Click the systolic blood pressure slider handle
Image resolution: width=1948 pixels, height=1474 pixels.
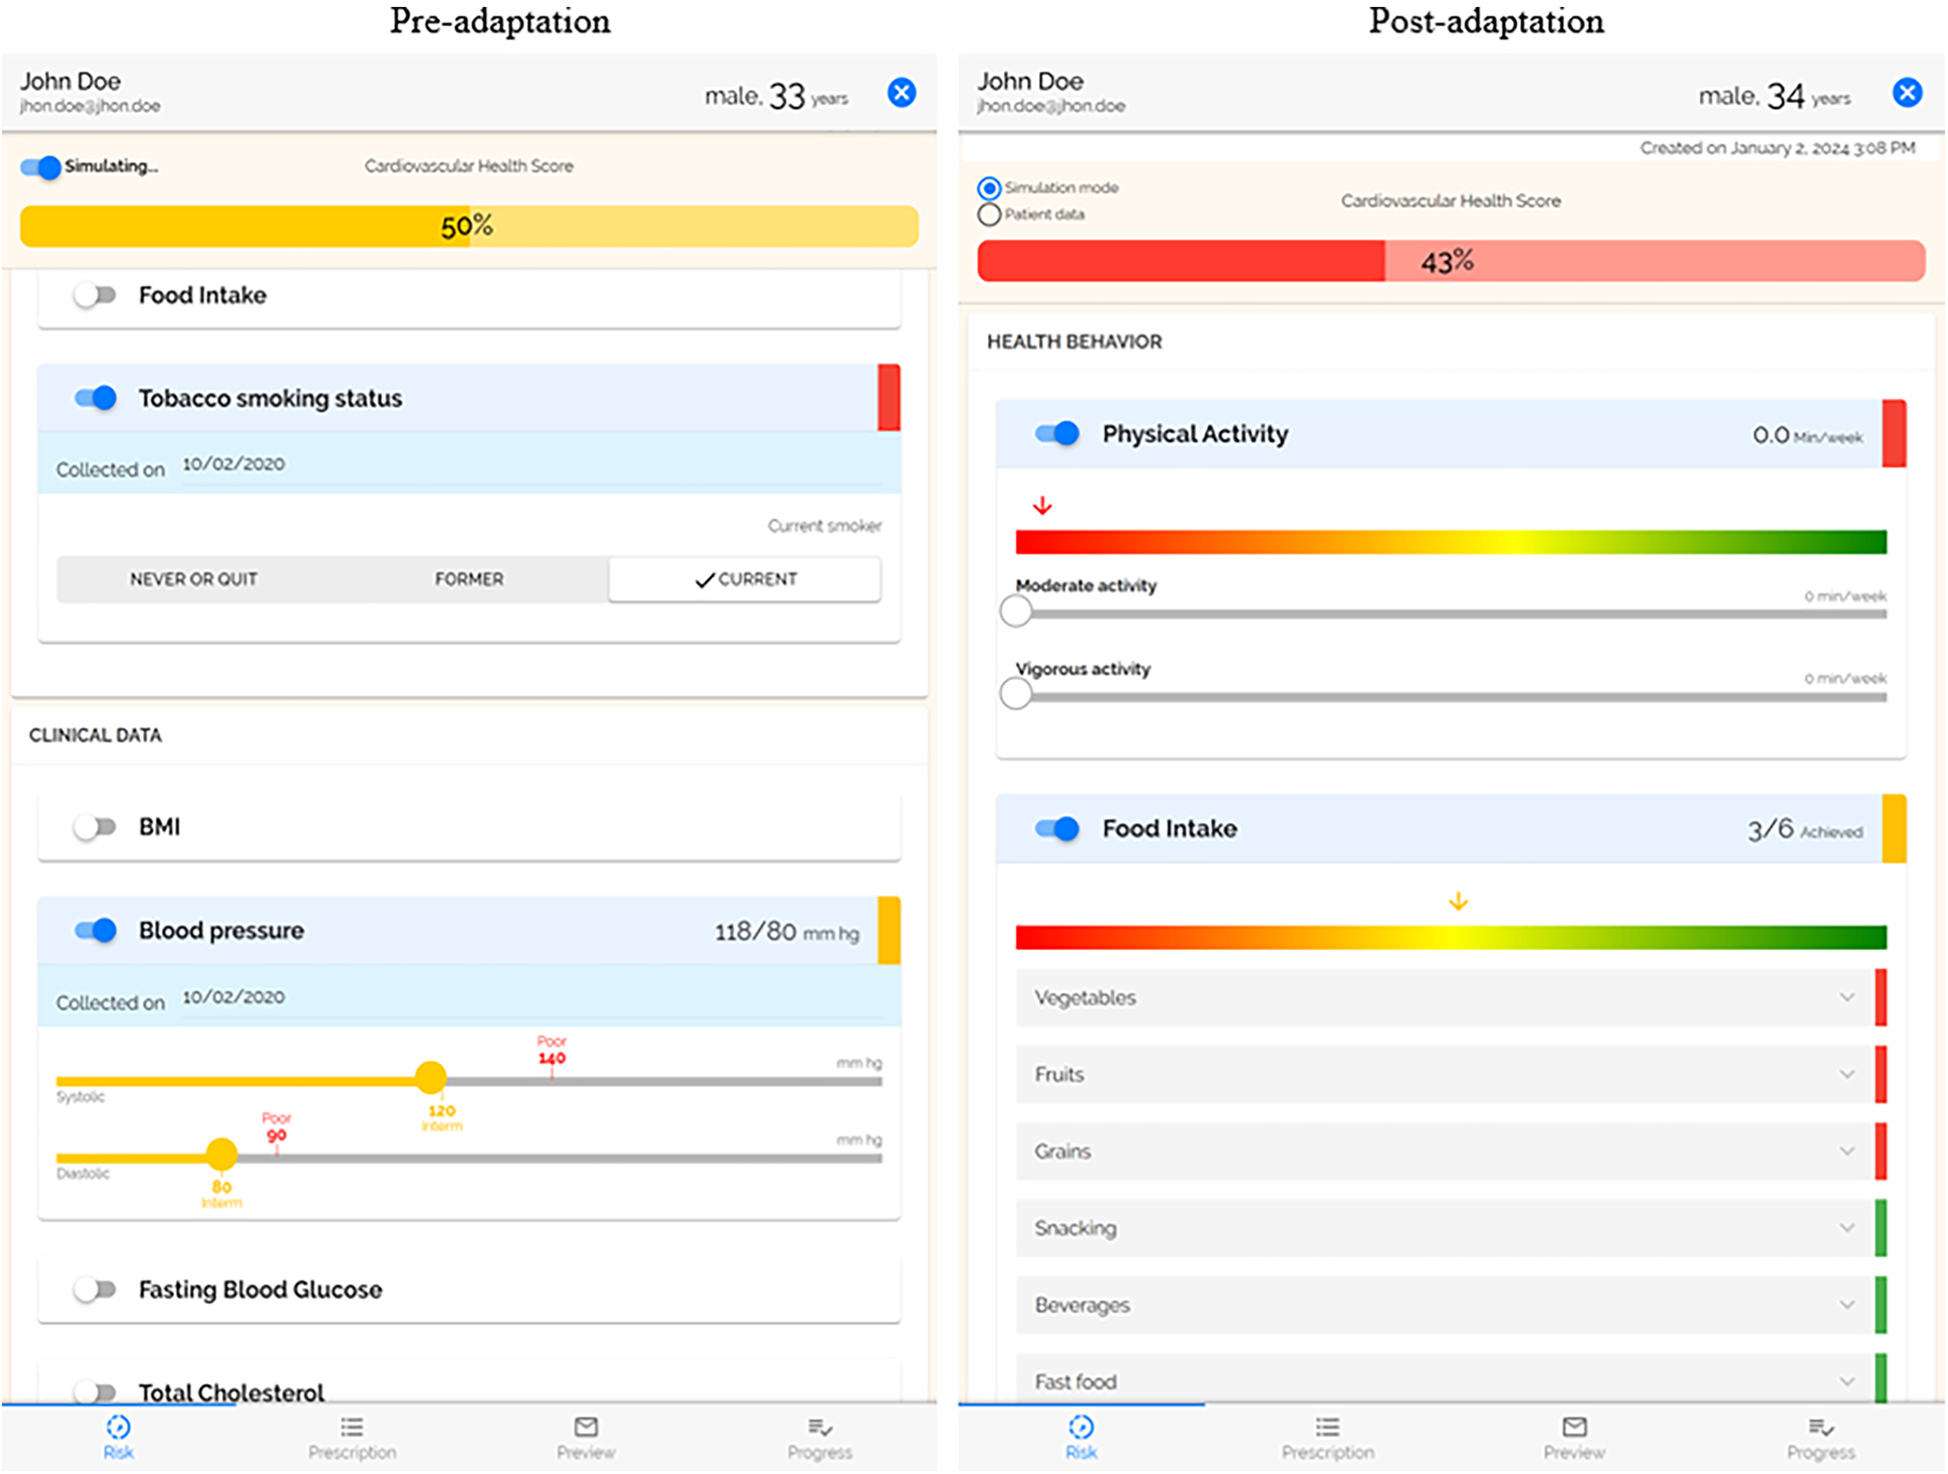(431, 1077)
